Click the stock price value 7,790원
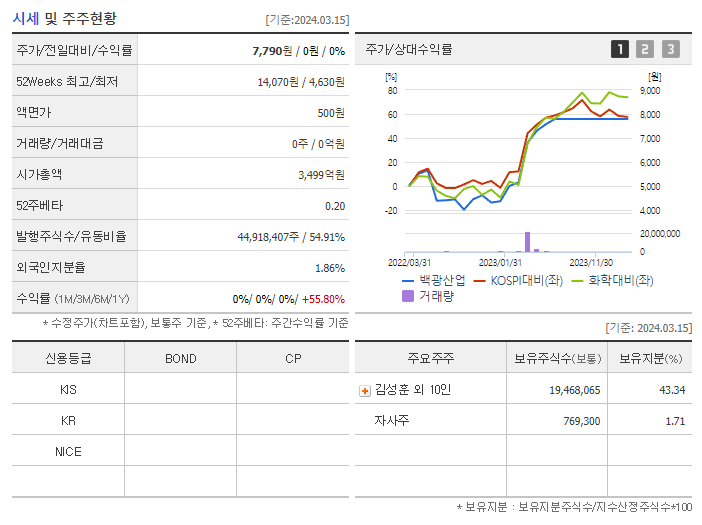702x525 pixels. click(x=272, y=51)
